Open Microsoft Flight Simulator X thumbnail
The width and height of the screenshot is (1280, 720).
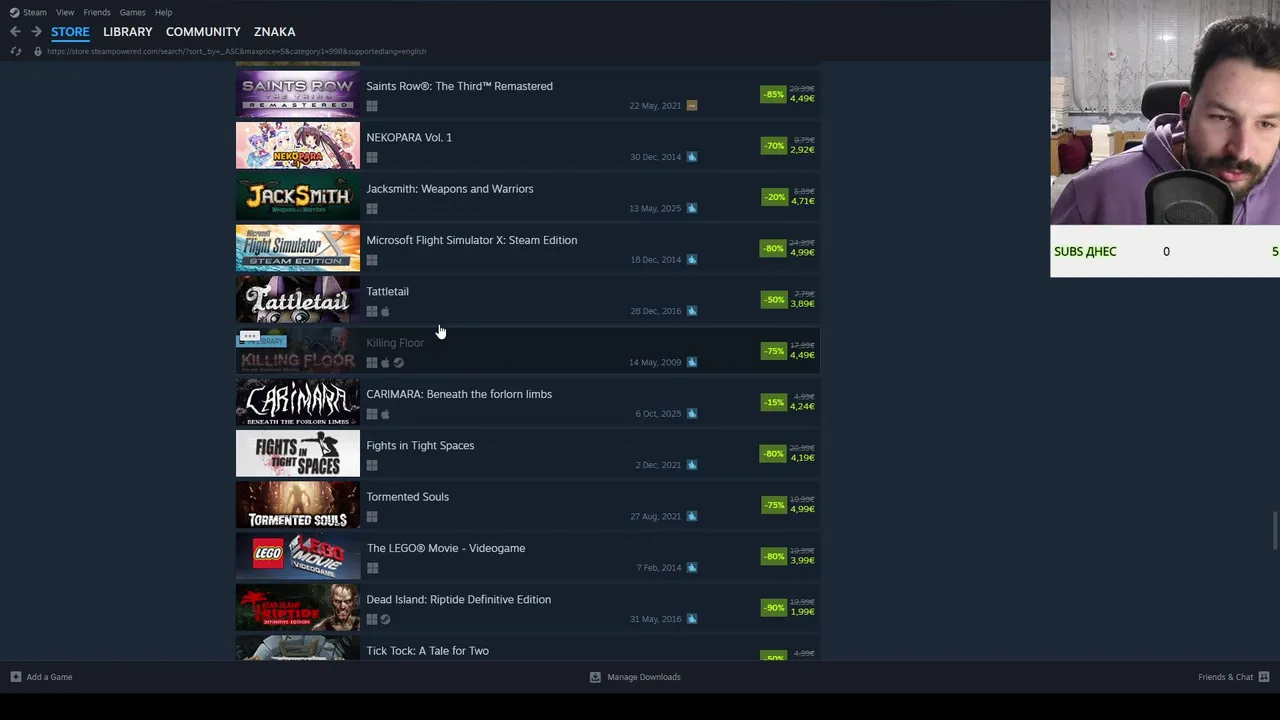tap(298, 249)
